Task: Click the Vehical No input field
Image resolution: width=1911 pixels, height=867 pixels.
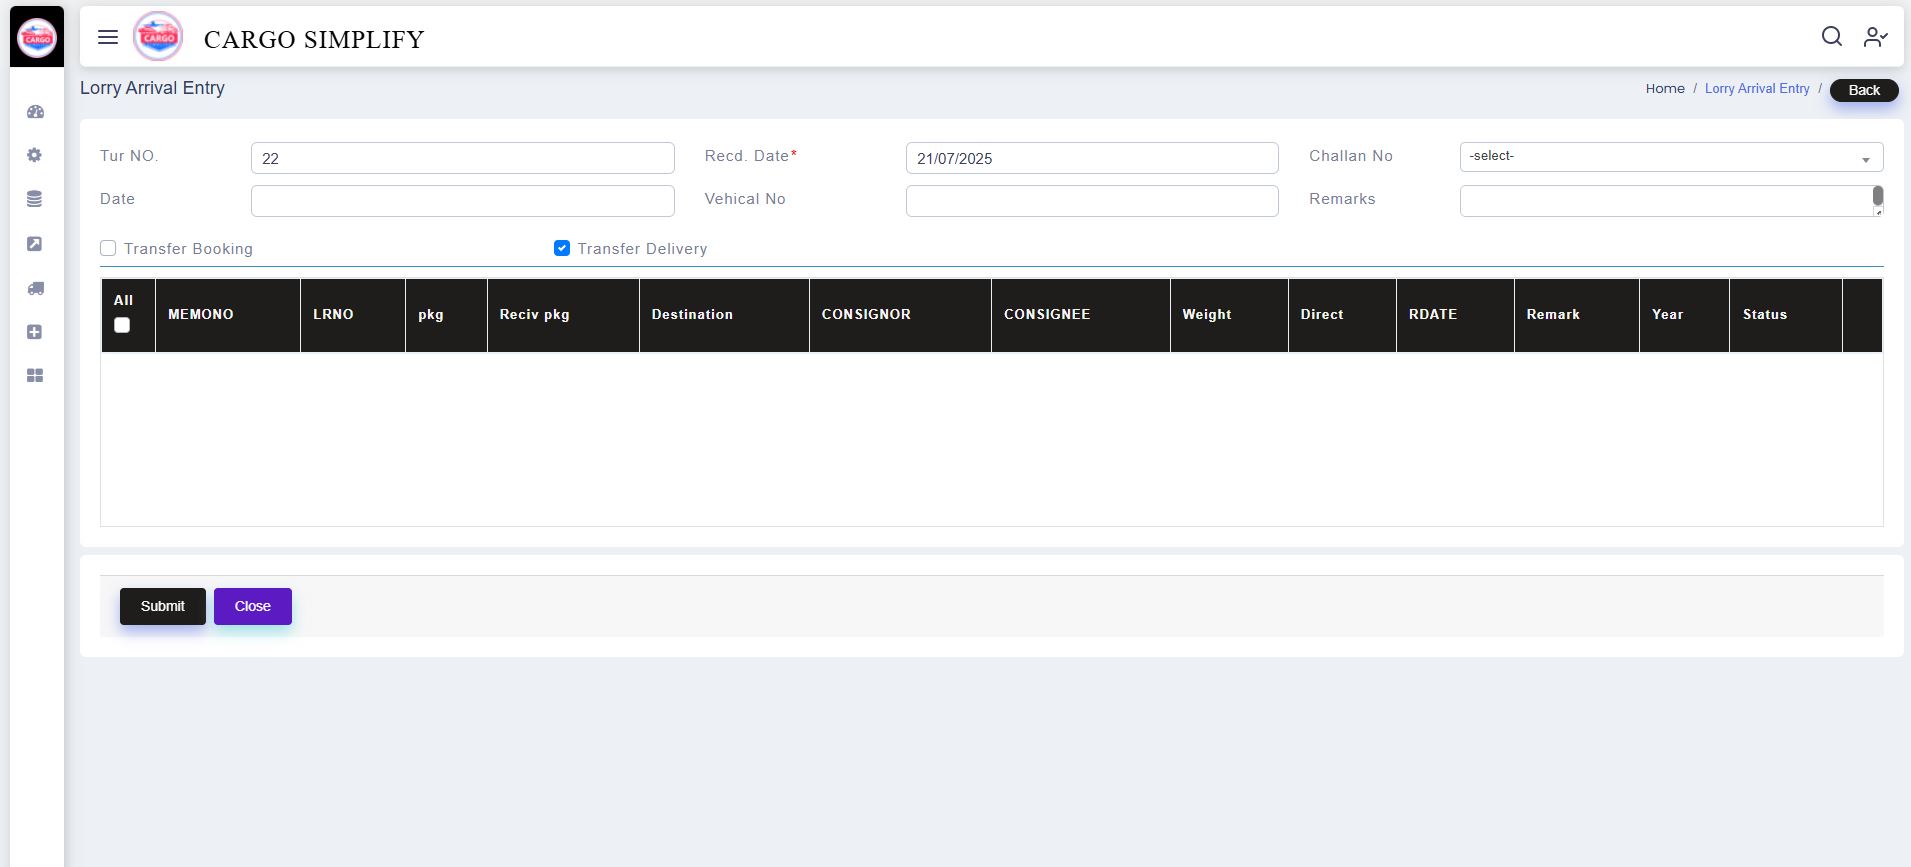Action: (1091, 201)
